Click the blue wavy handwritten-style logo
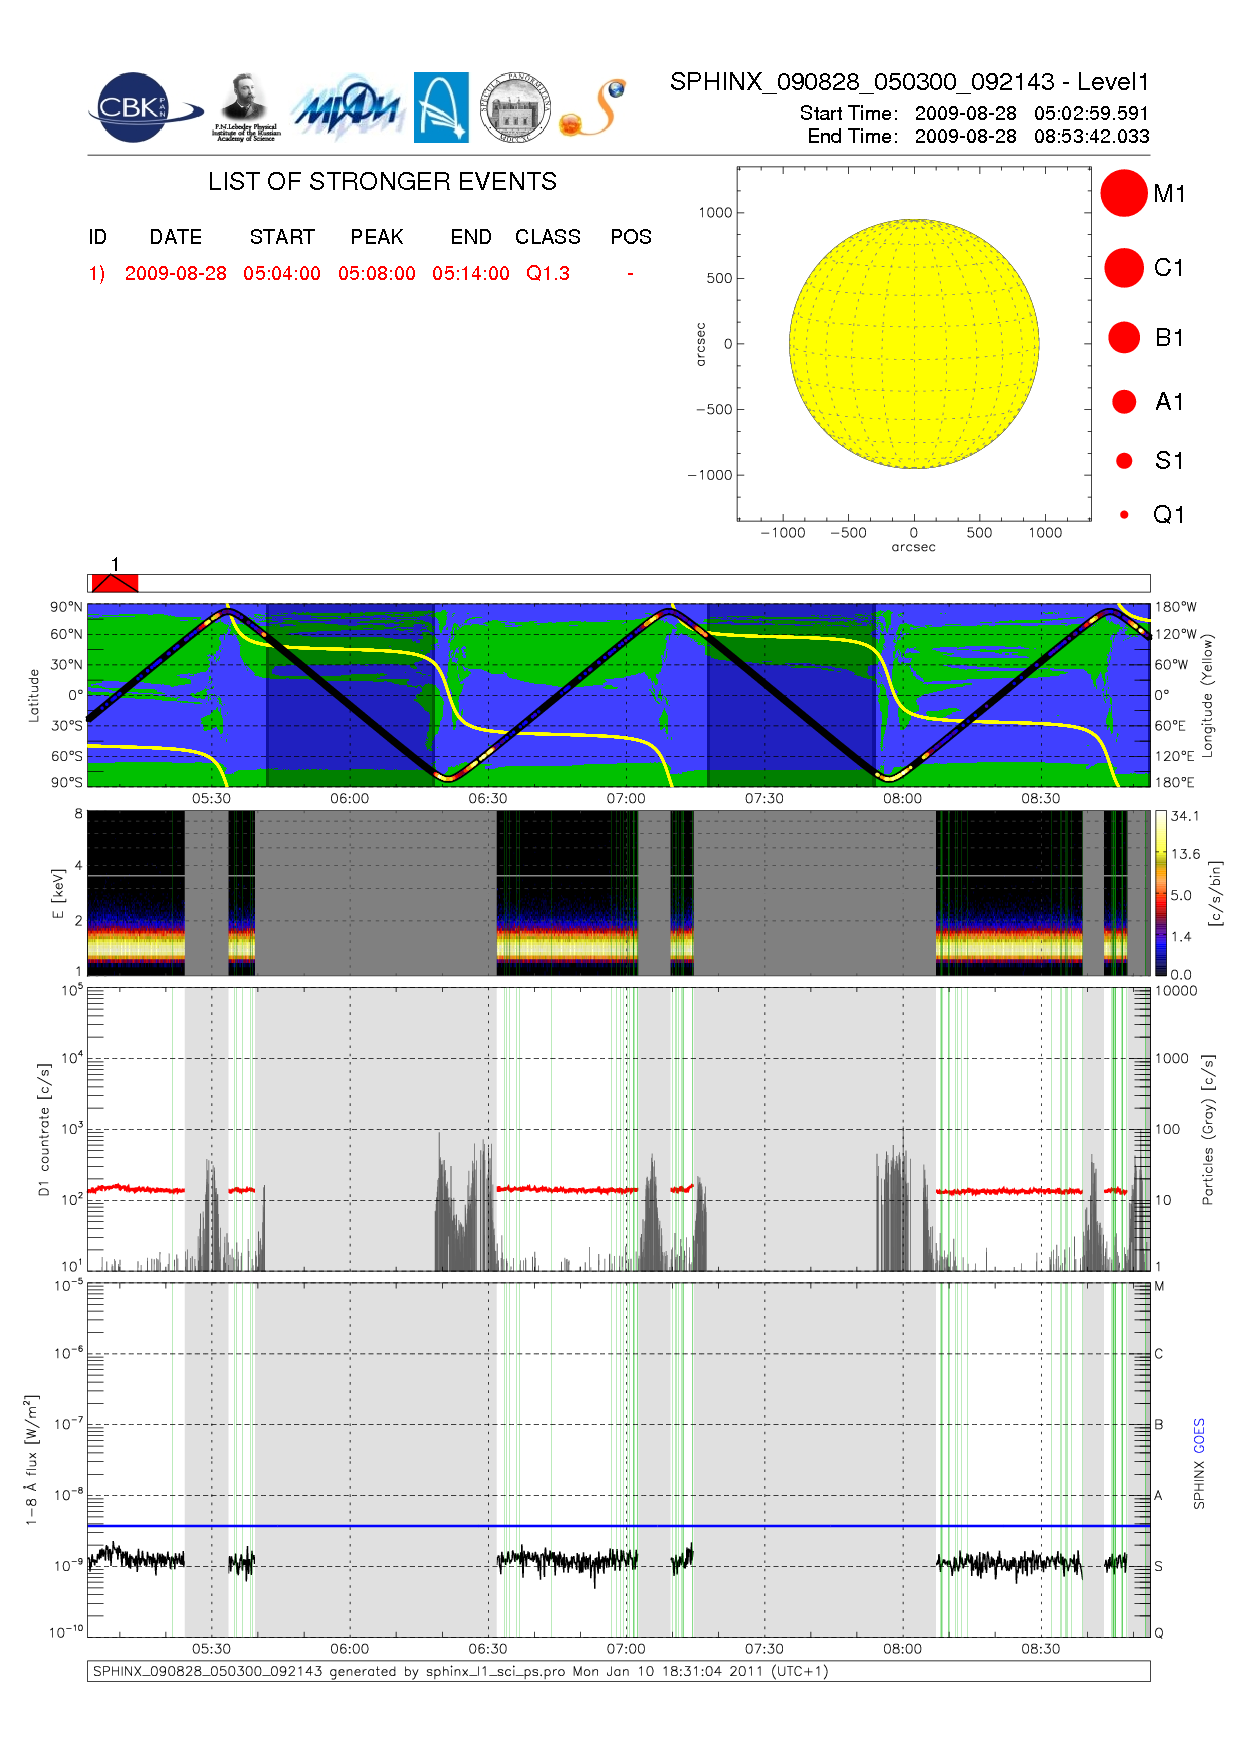Screen dimensions: 1240x1754 click(347, 108)
